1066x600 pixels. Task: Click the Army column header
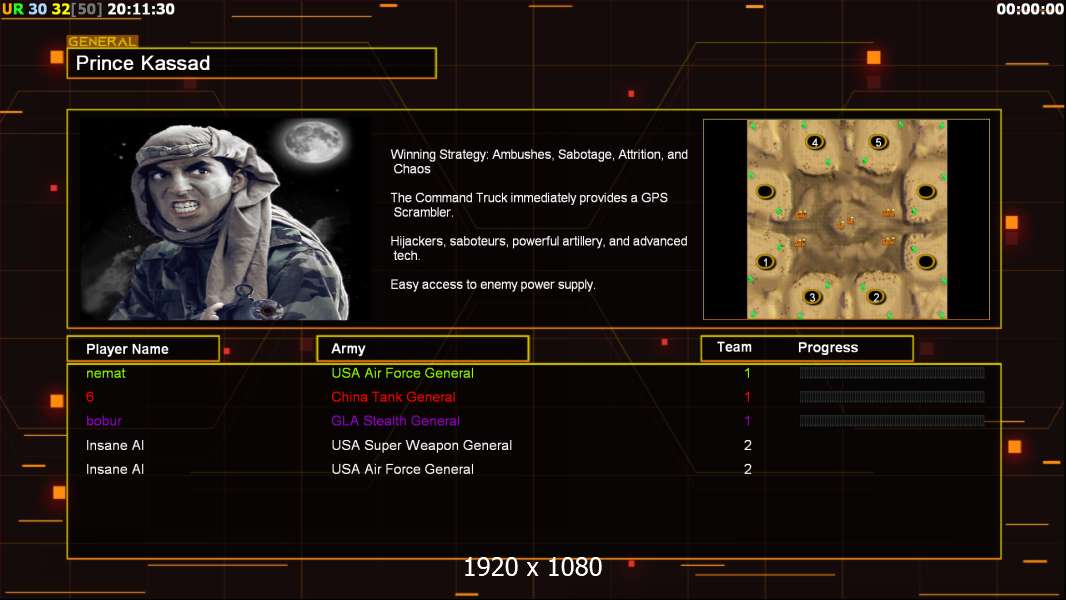[422, 349]
